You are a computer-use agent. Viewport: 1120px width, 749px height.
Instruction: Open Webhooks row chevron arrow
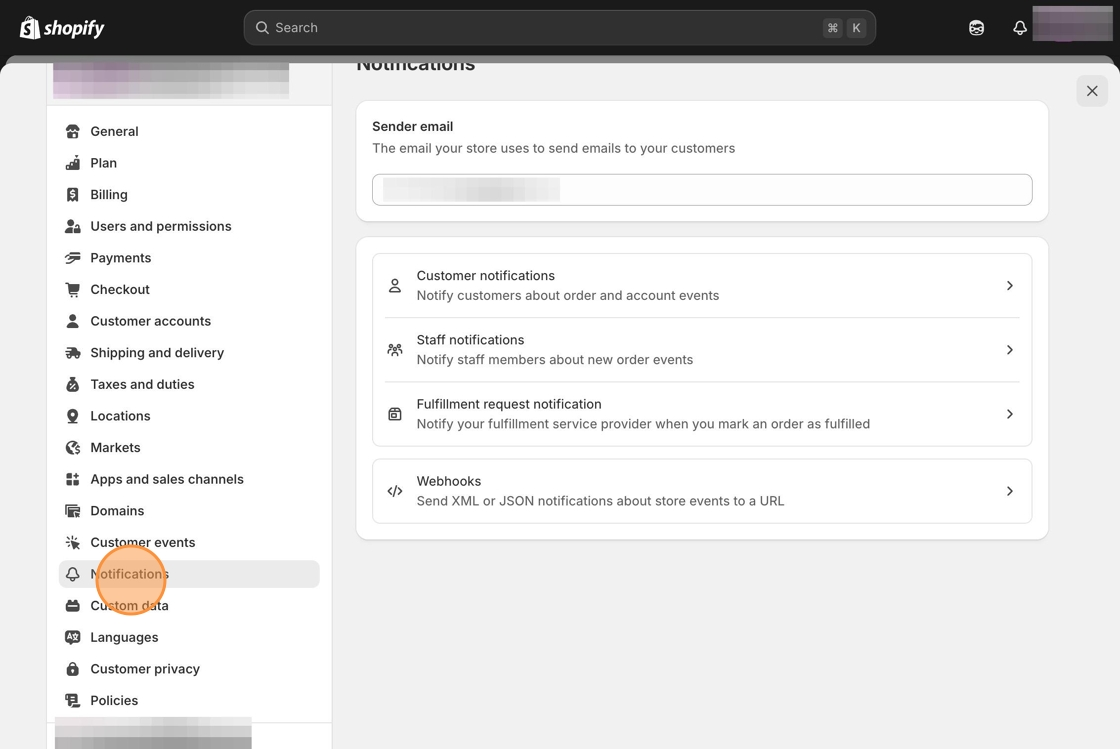click(x=1009, y=491)
